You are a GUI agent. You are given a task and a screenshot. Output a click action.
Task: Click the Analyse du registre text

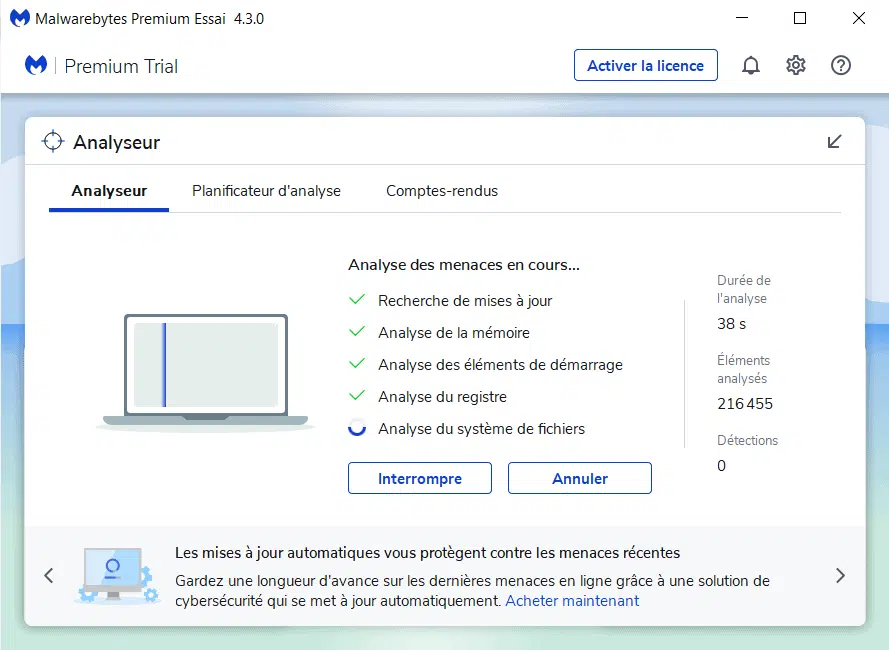tap(442, 397)
